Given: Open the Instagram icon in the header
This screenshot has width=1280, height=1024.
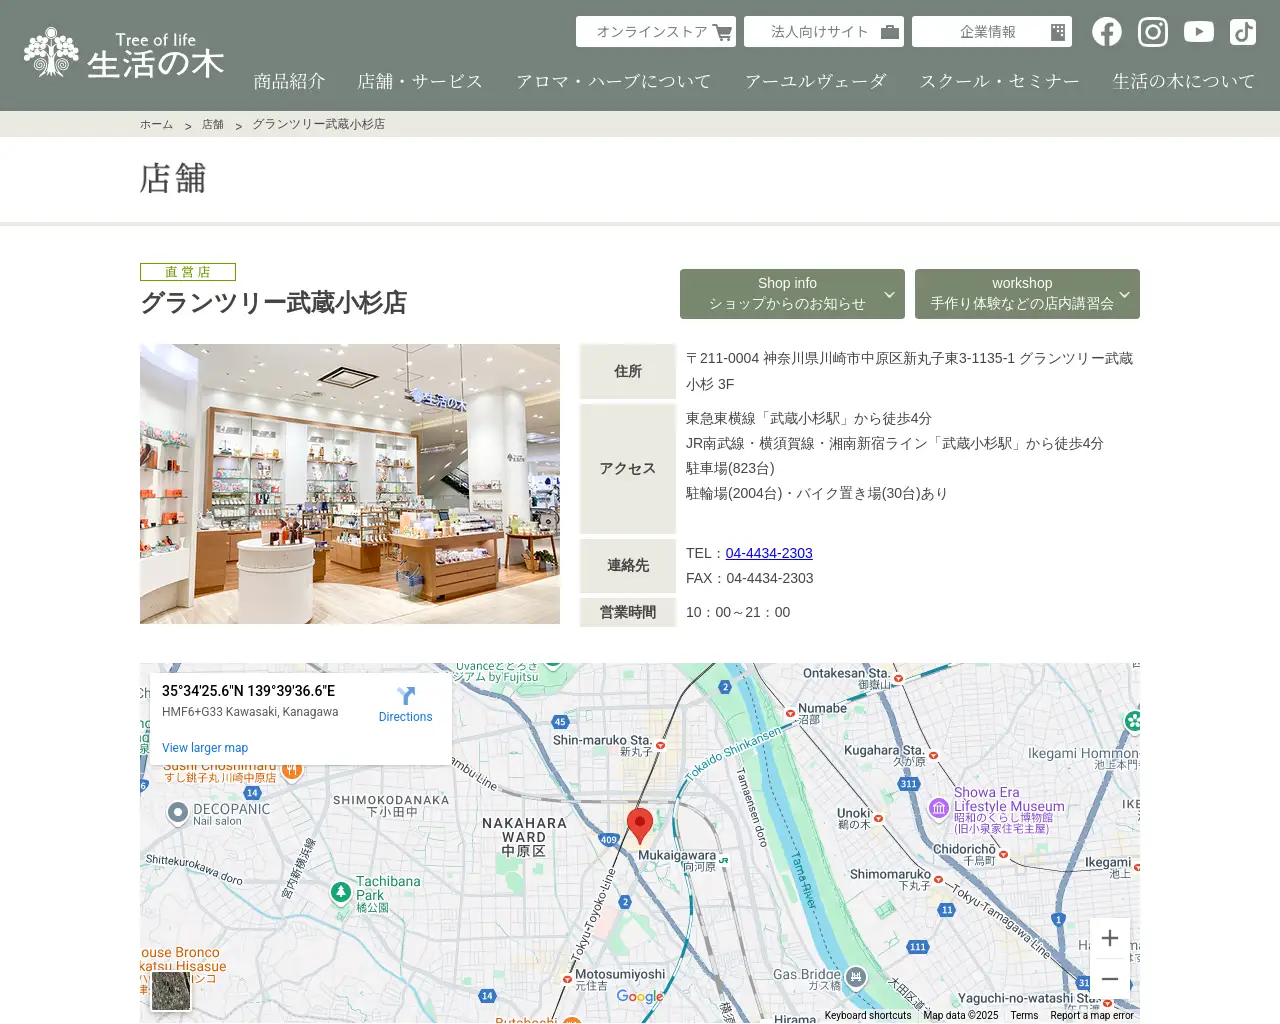Looking at the screenshot, I should point(1152,31).
